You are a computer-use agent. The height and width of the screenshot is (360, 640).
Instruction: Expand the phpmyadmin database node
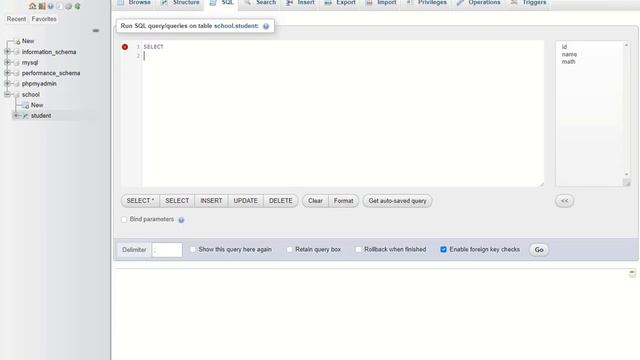pyautogui.click(x=7, y=84)
